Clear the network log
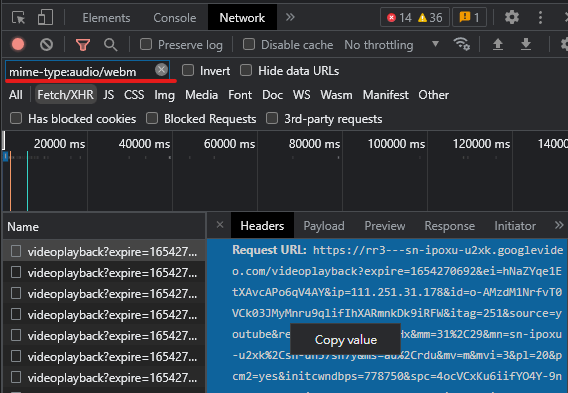The width and height of the screenshot is (568, 393). (x=46, y=45)
